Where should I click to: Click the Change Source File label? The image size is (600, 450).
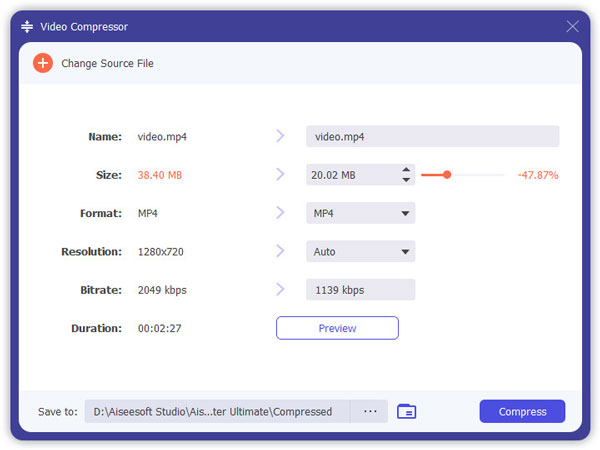108,63
